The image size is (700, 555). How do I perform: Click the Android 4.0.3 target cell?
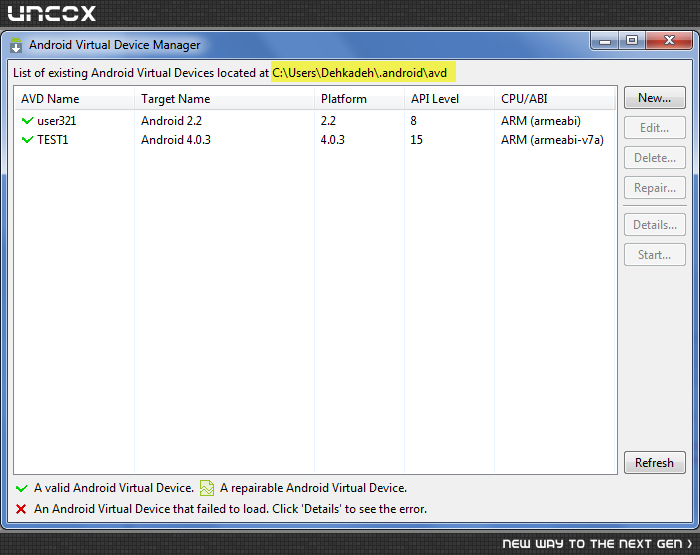pos(176,140)
